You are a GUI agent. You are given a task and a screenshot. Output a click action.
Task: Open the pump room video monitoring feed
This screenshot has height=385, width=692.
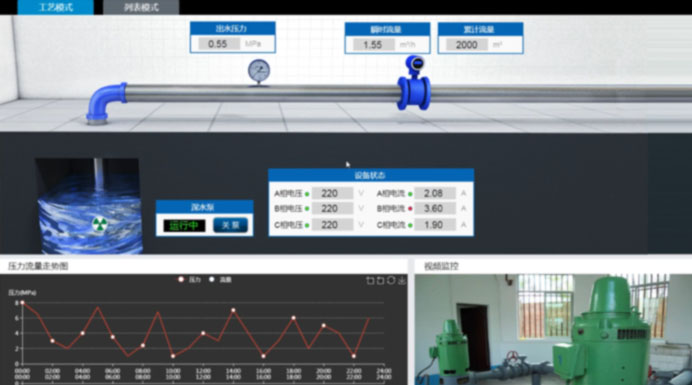tap(553, 329)
